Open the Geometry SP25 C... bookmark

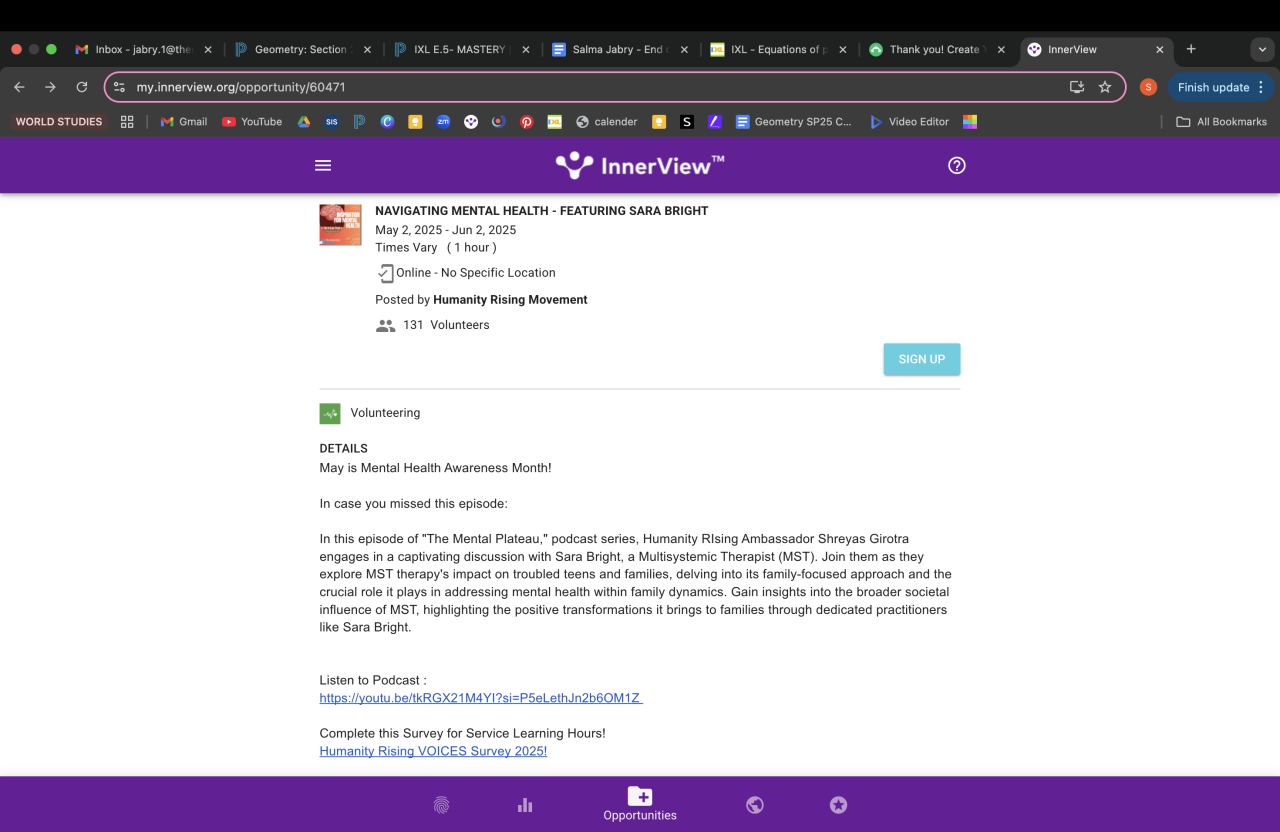(x=794, y=122)
